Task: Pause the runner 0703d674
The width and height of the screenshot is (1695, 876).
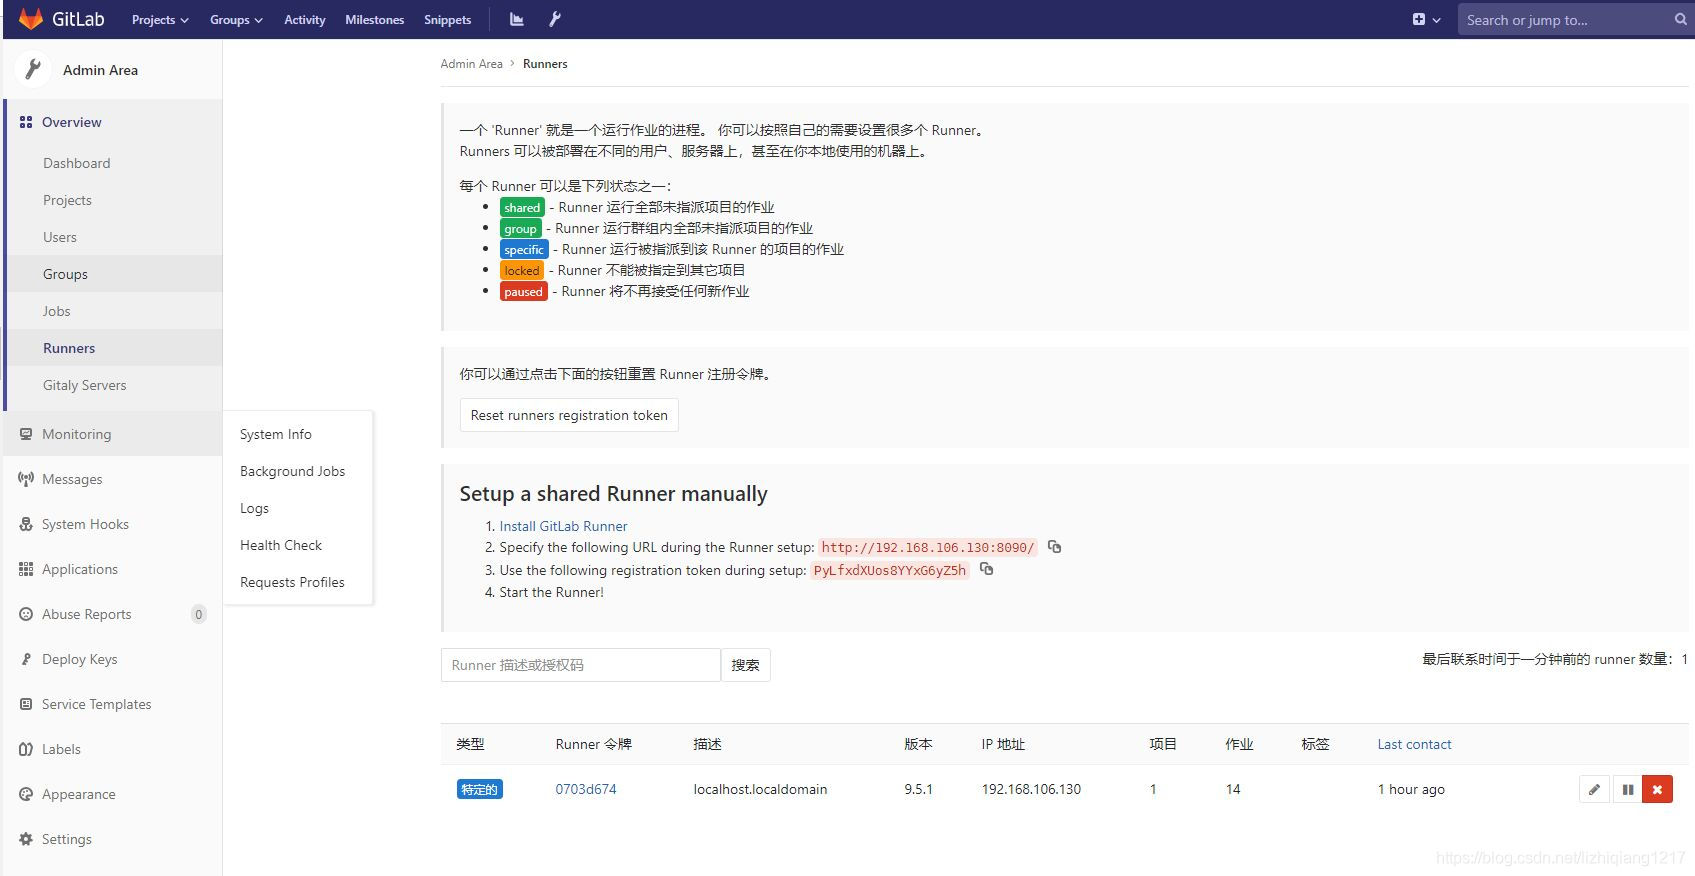Action: pos(1627,789)
